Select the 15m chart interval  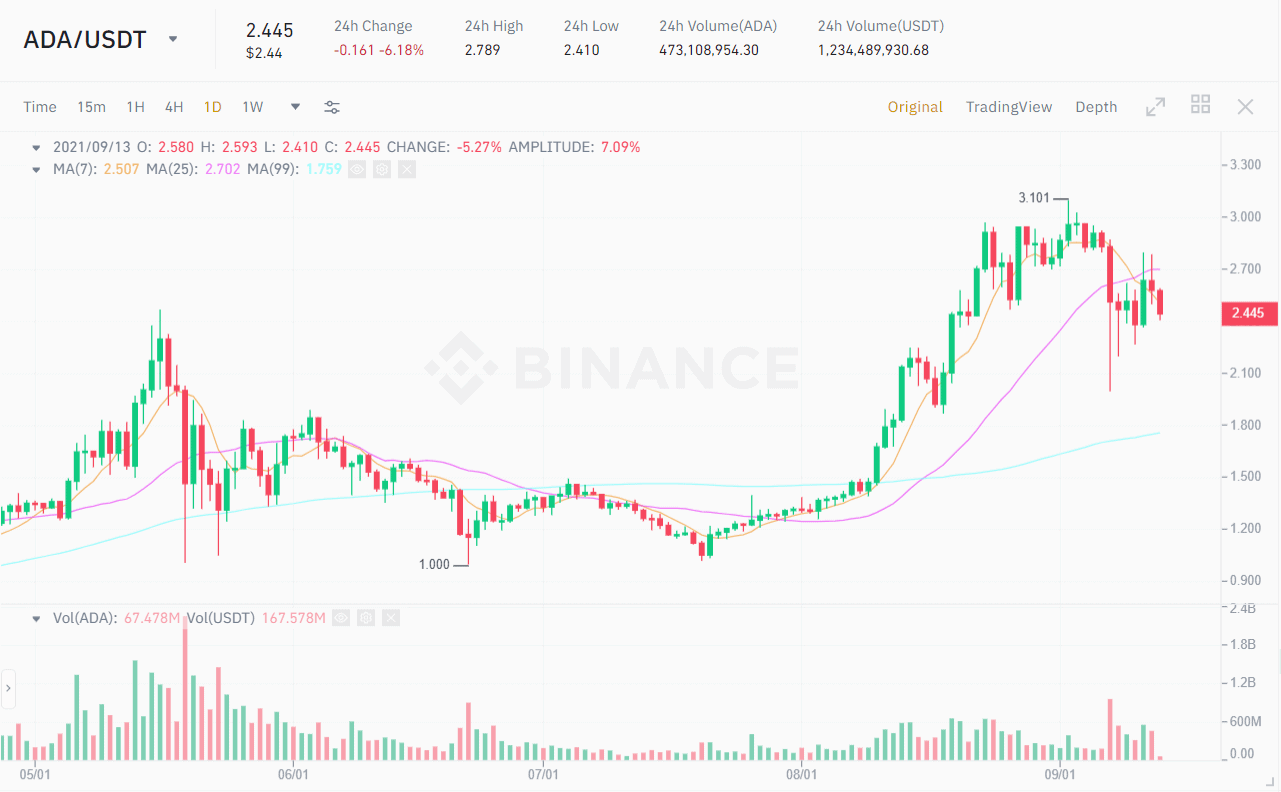tap(91, 107)
